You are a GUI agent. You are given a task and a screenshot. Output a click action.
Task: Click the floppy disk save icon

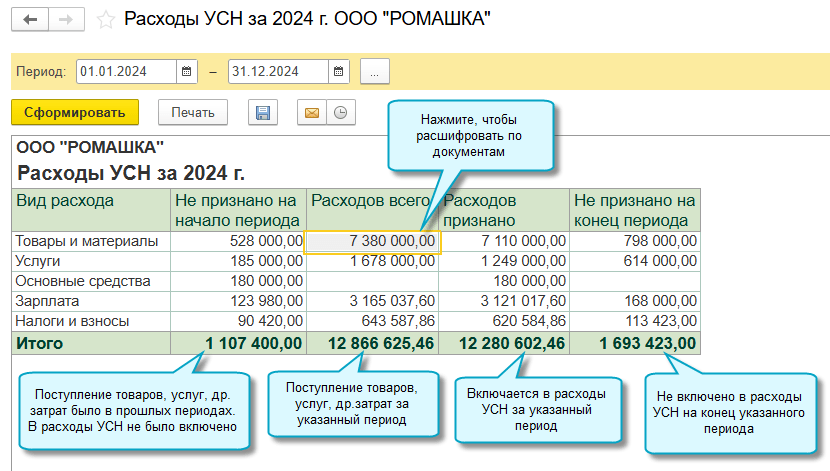[x=264, y=113]
